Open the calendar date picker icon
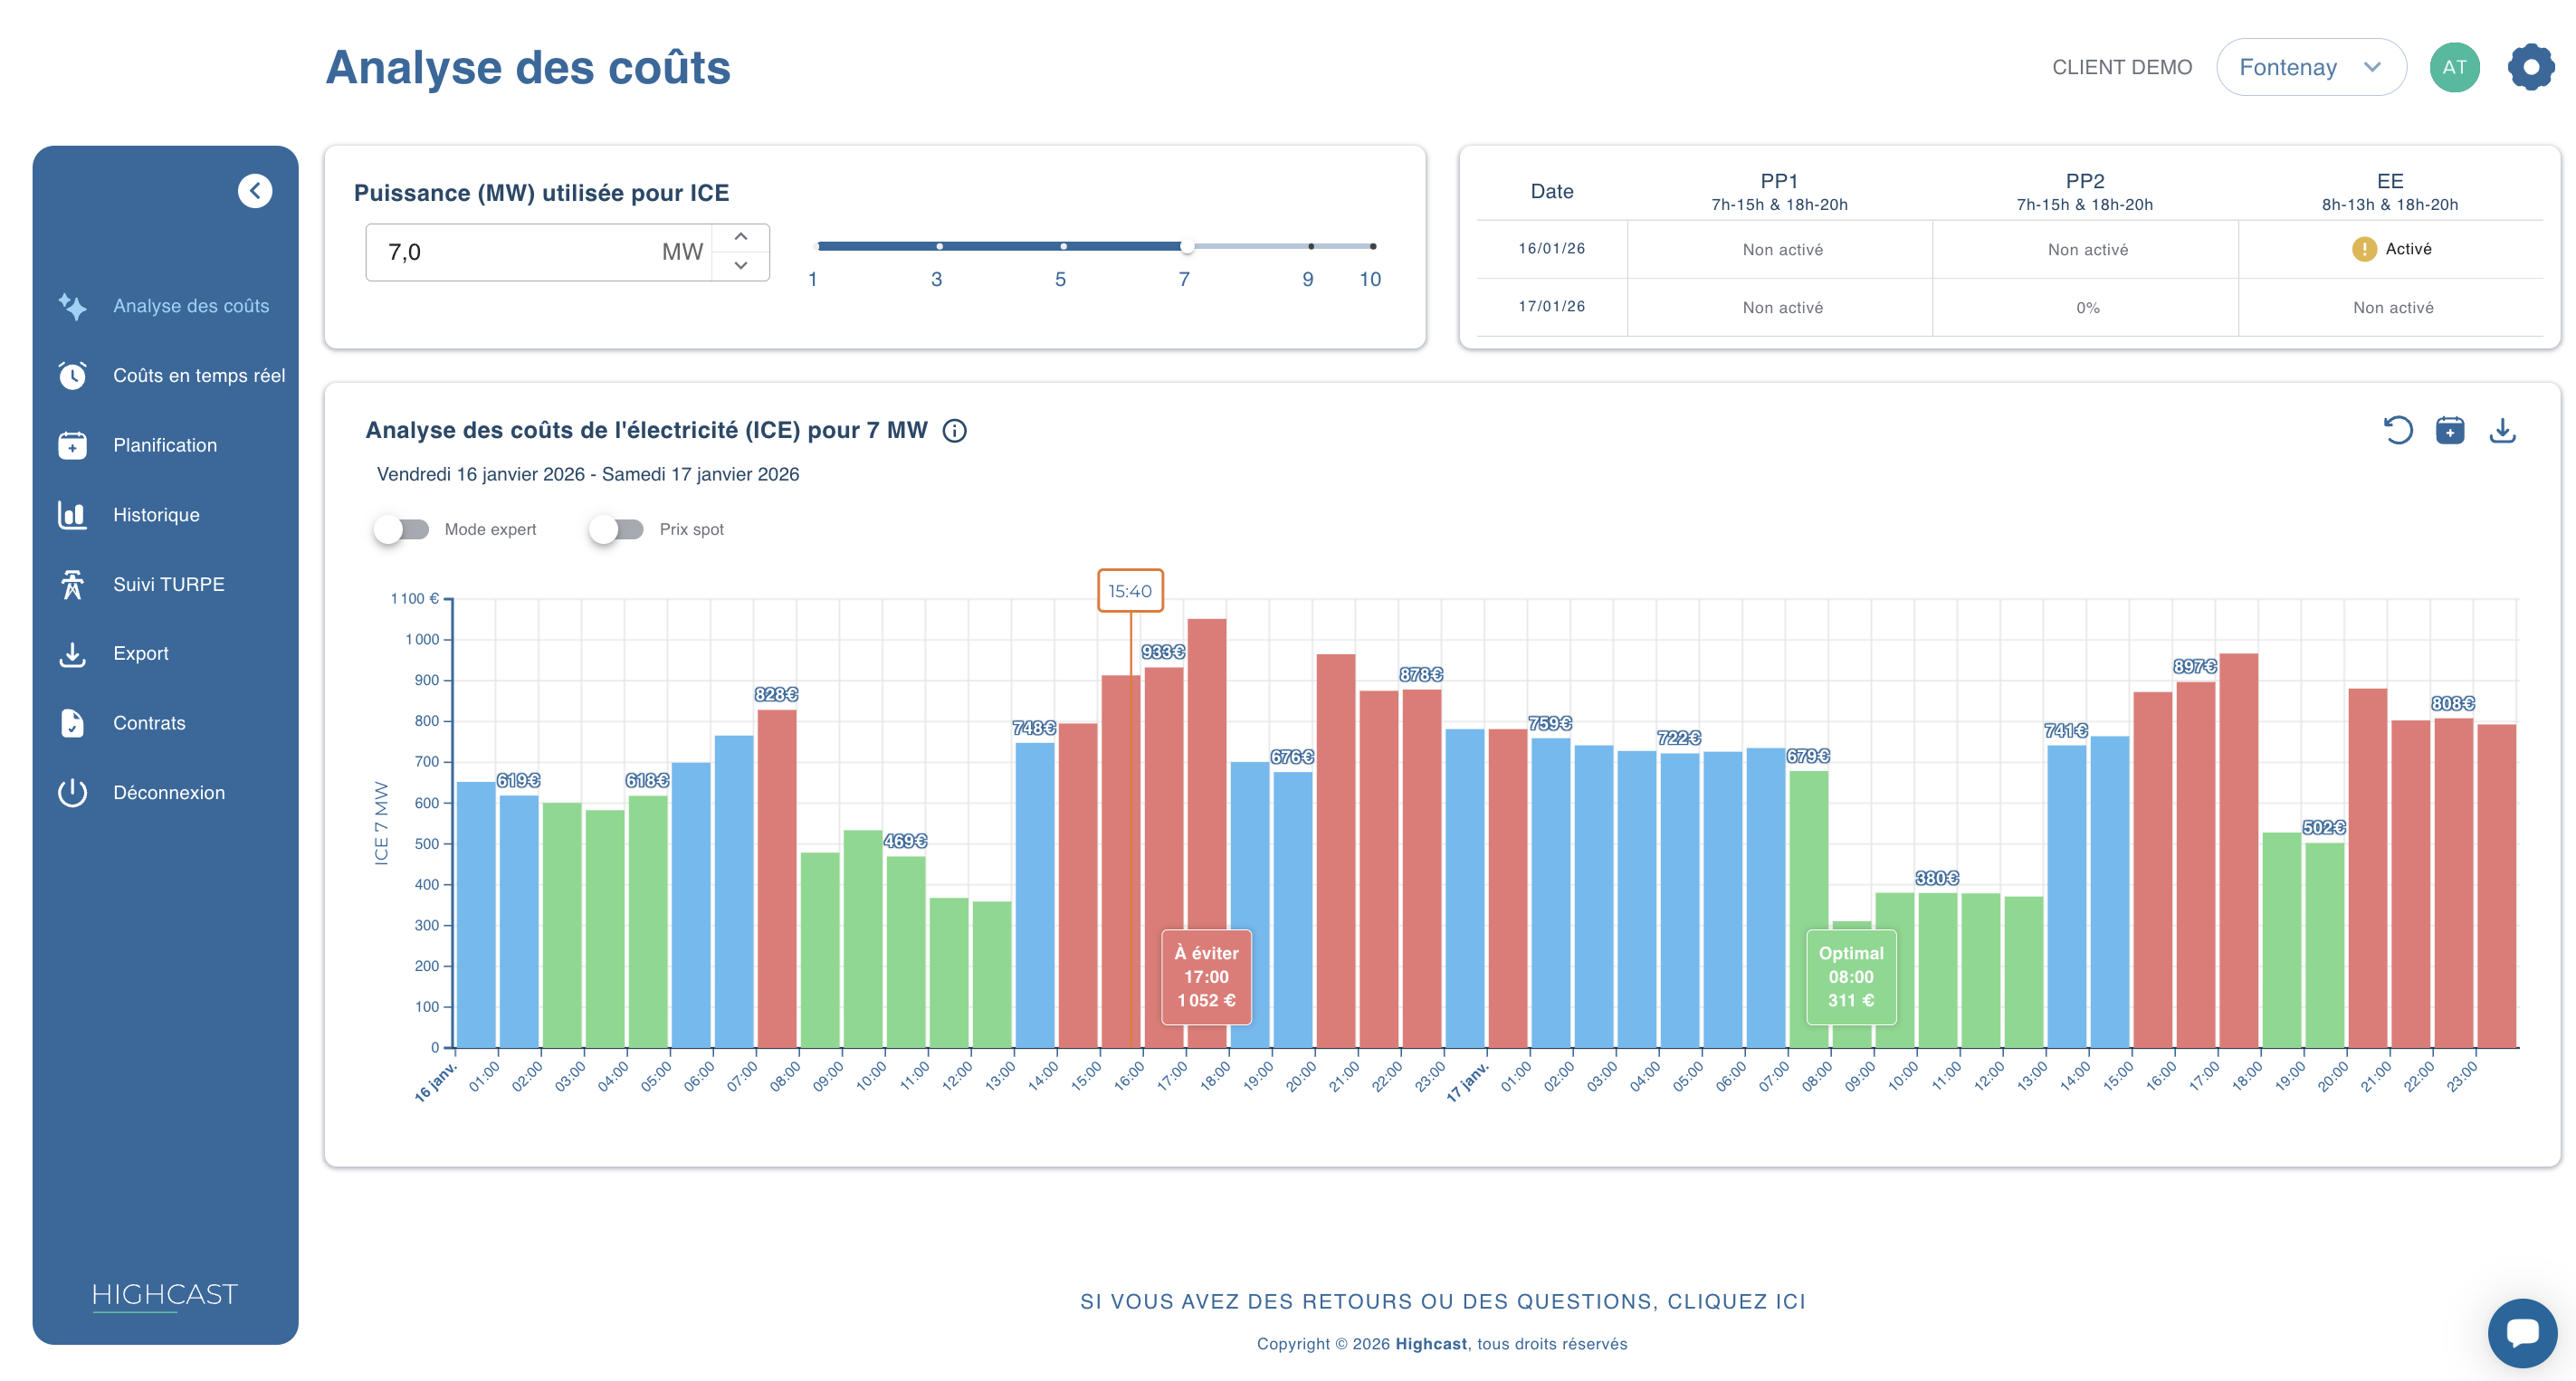Viewport: 2576px width, 1381px height. [2450, 430]
